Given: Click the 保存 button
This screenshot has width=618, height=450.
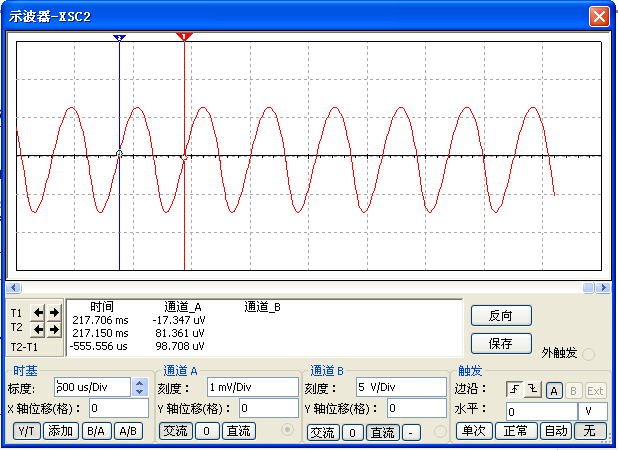Looking at the screenshot, I should (x=501, y=344).
